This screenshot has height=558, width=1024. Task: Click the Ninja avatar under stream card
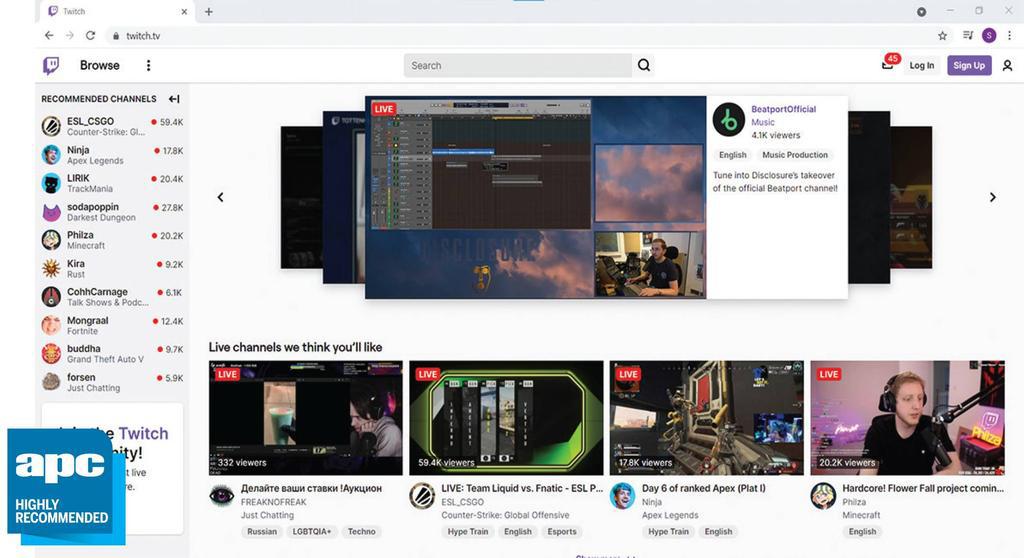coord(622,496)
